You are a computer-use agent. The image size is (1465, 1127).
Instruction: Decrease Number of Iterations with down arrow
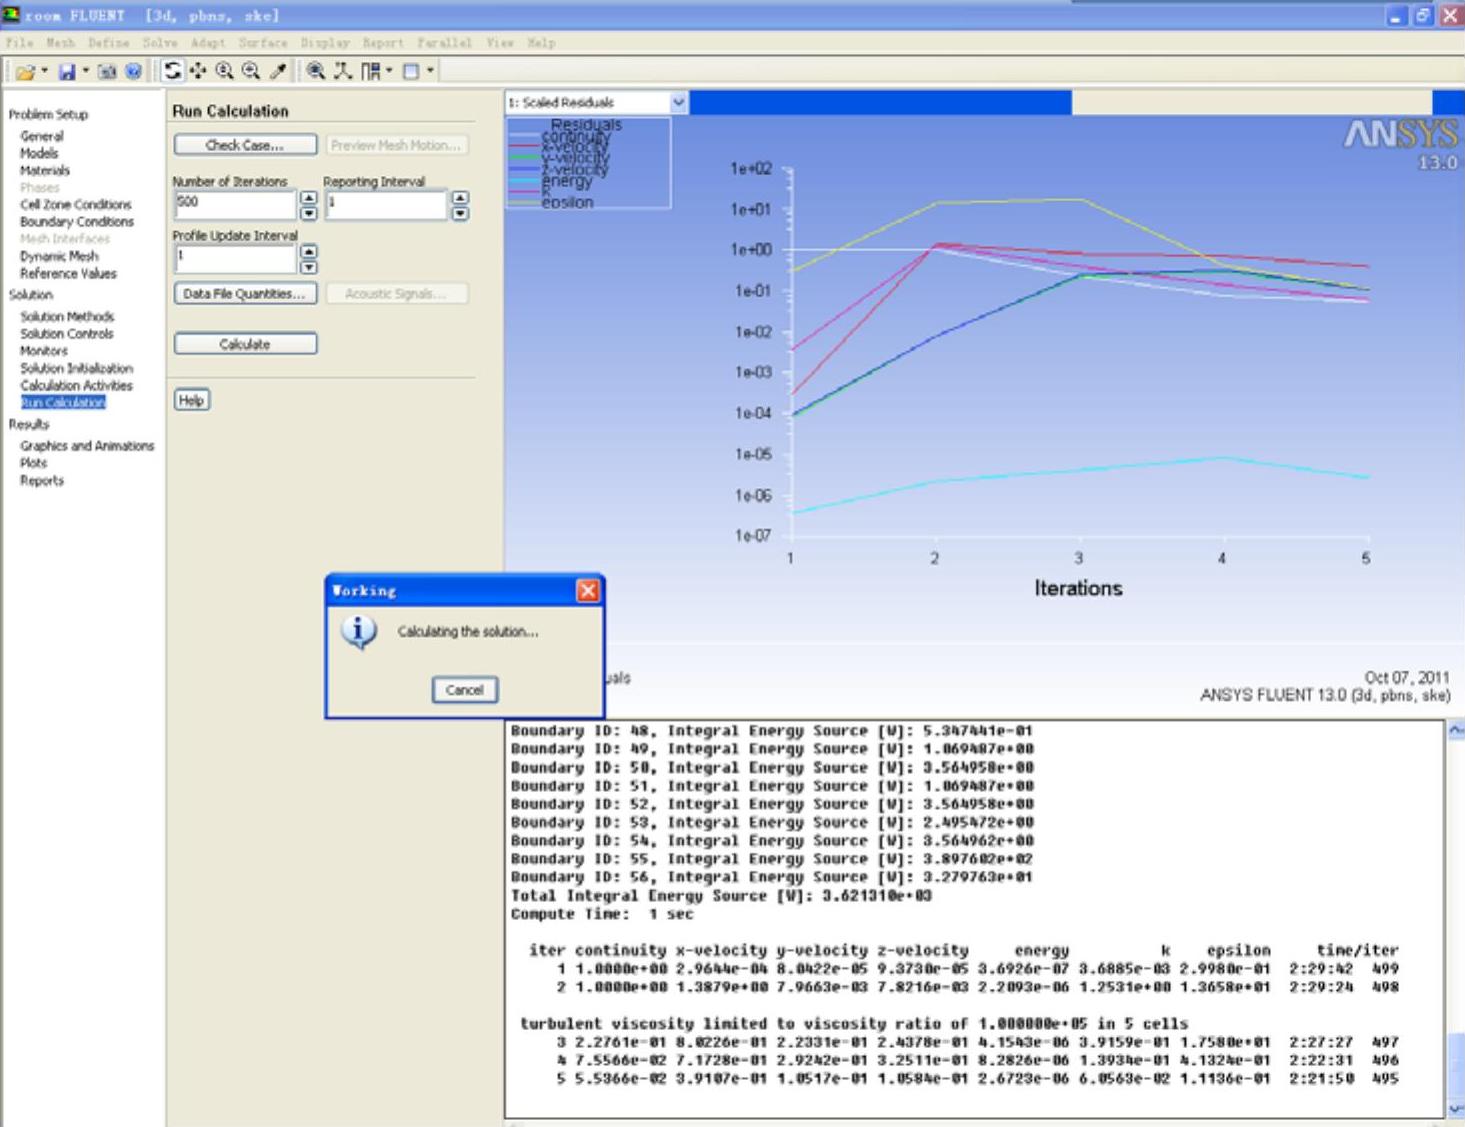309,213
